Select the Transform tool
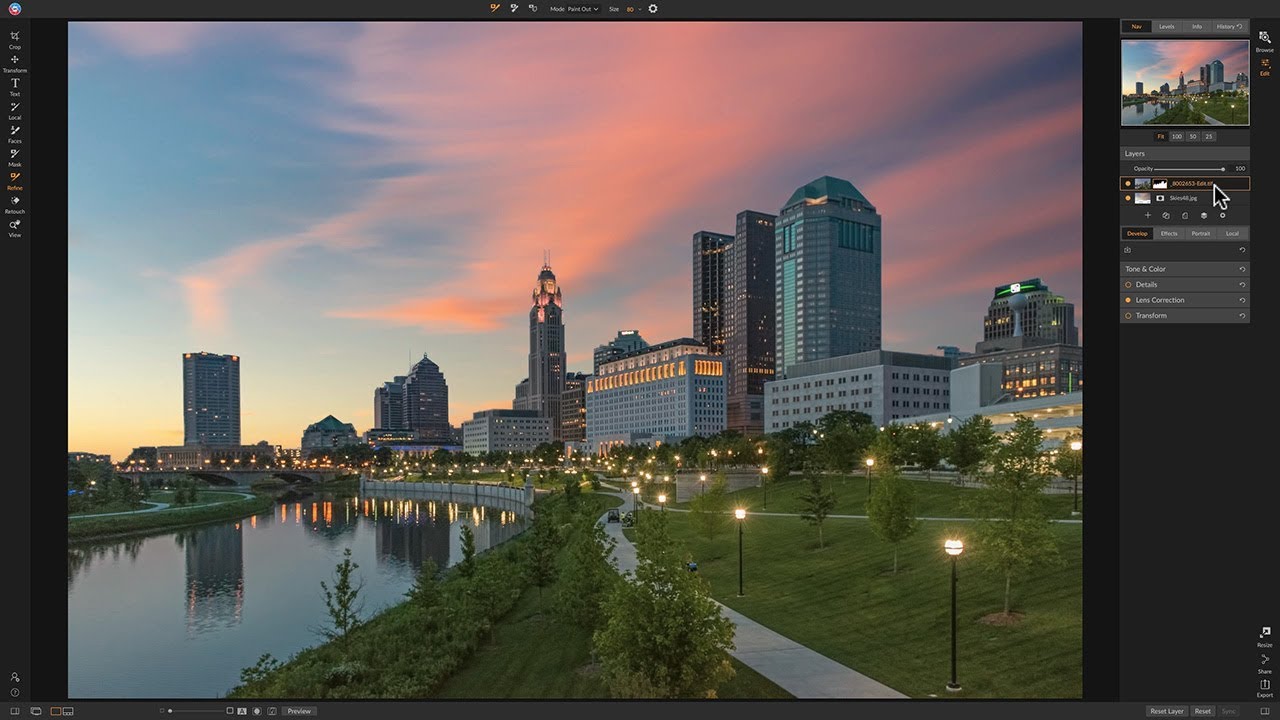1280x720 pixels. point(14,63)
